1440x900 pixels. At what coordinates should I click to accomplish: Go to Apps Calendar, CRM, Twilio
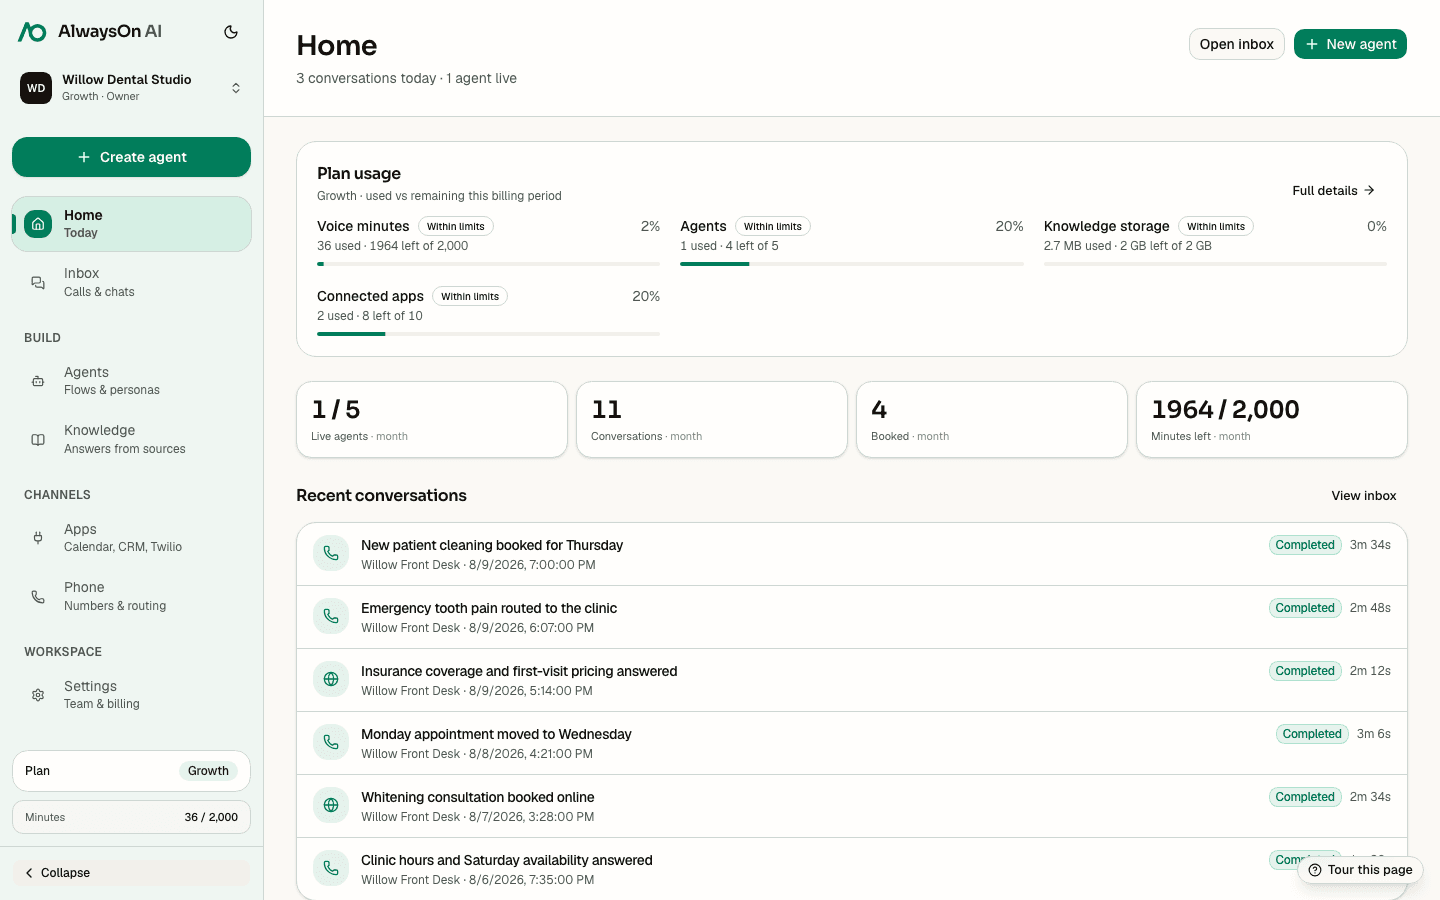pyautogui.click(x=131, y=538)
